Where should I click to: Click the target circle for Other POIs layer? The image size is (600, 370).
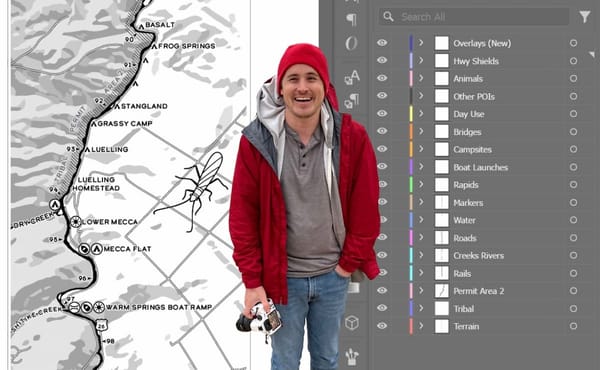coord(573,96)
